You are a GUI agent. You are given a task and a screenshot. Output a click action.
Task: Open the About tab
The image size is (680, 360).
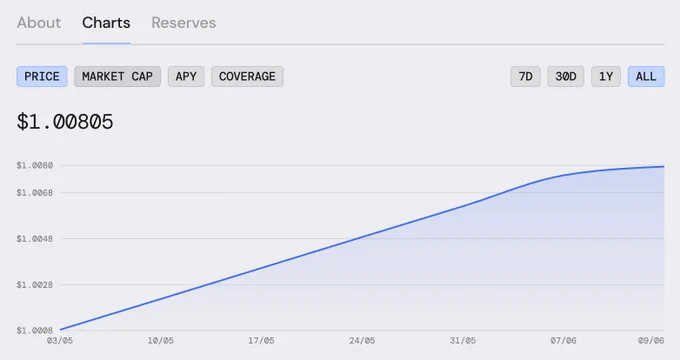[x=39, y=23]
